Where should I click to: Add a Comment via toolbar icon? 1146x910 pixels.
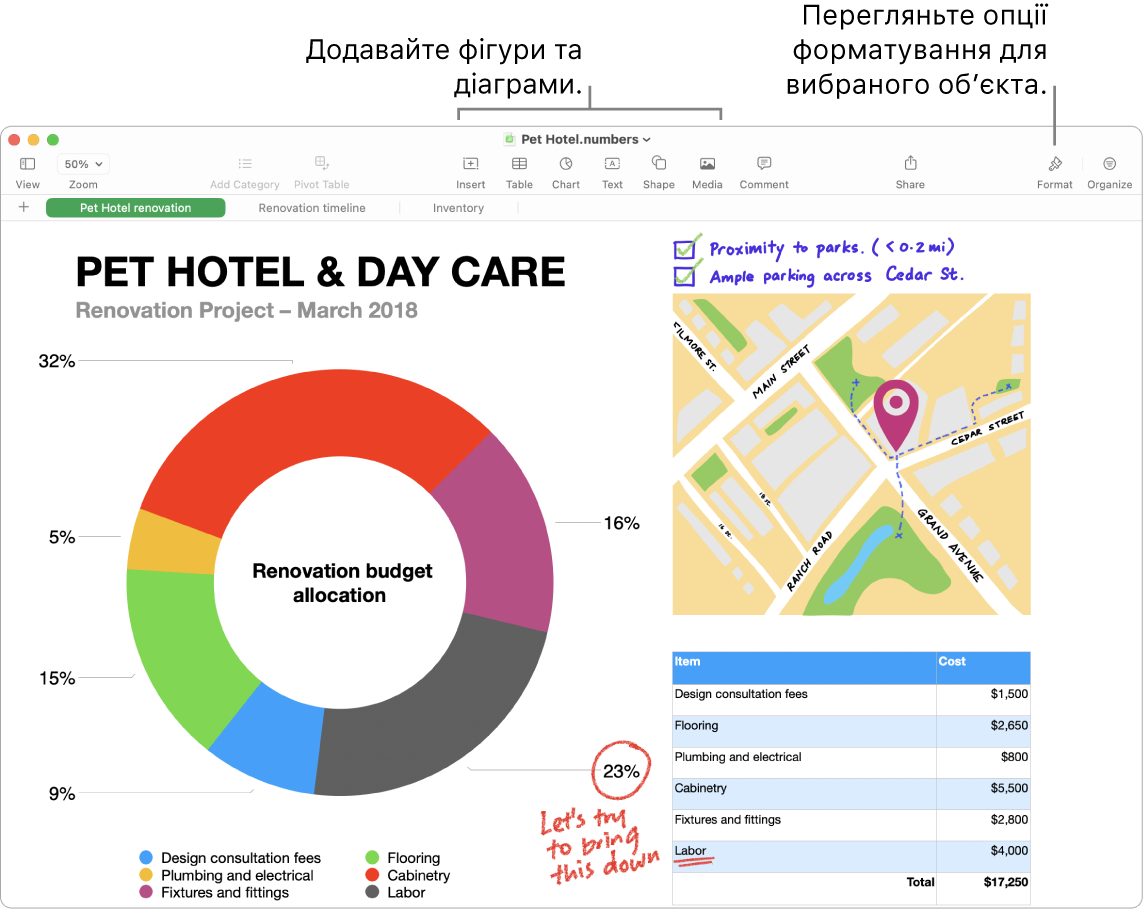click(x=764, y=164)
